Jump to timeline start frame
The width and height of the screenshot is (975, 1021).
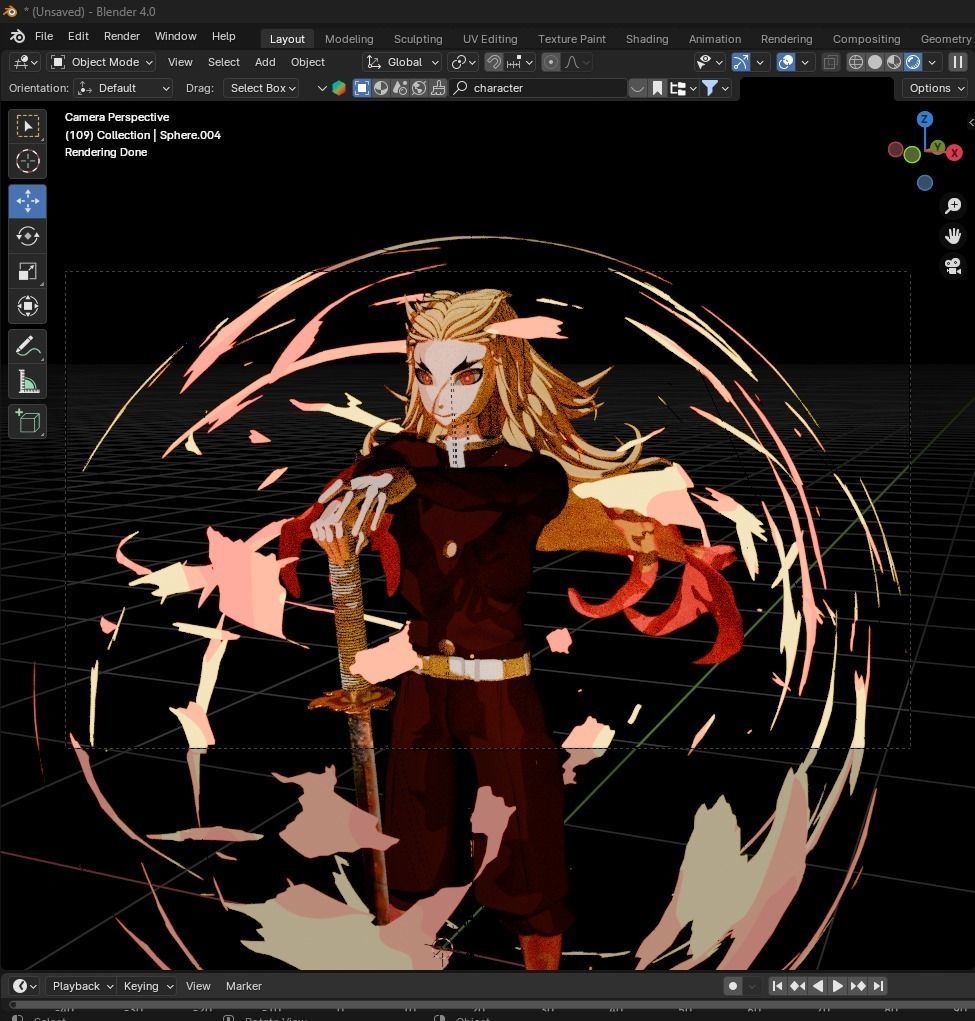(777, 986)
